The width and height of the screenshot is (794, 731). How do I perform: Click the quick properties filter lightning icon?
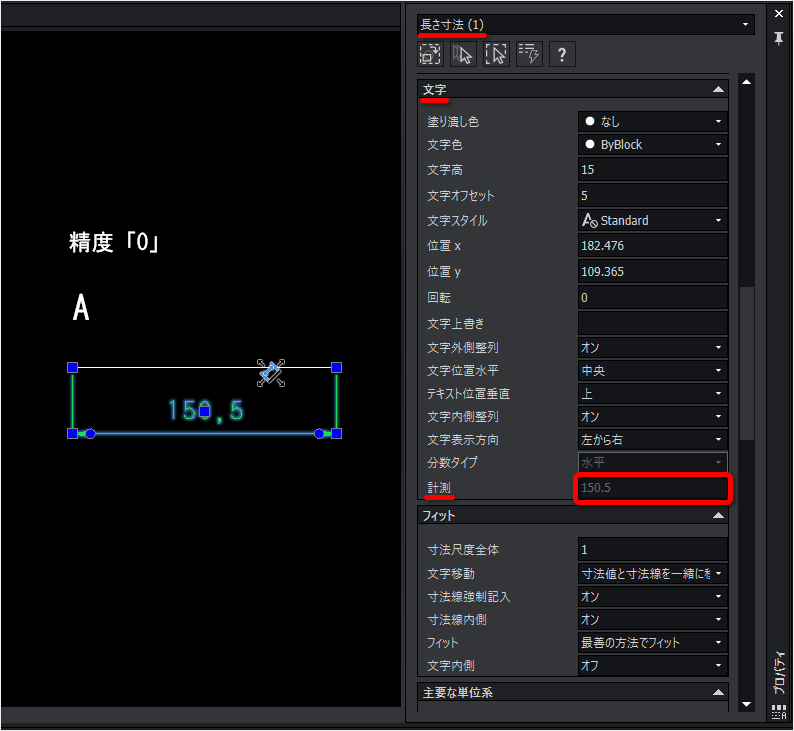pos(529,54)
